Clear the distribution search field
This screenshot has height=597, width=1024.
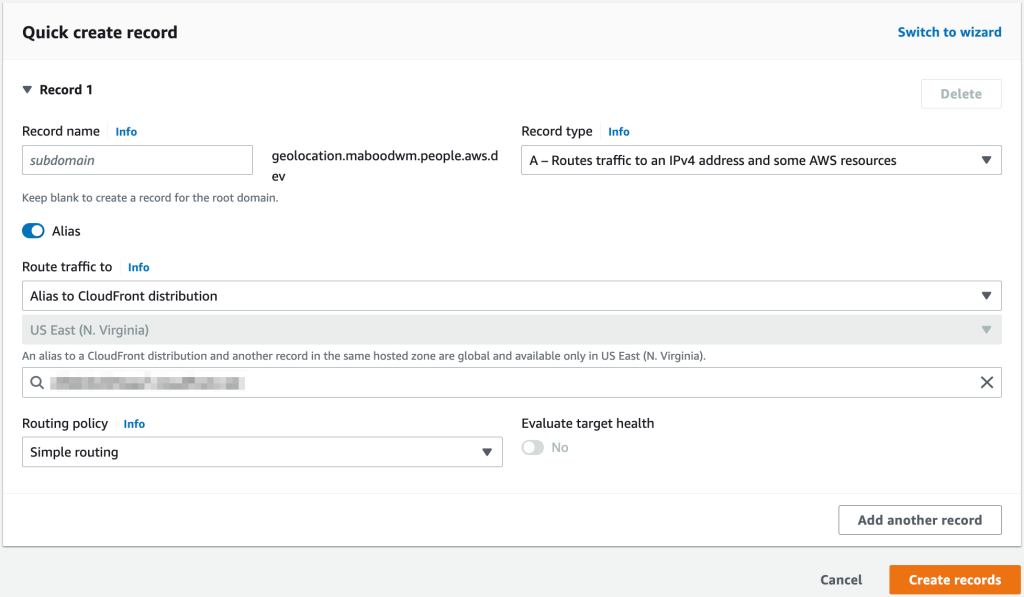986,382
